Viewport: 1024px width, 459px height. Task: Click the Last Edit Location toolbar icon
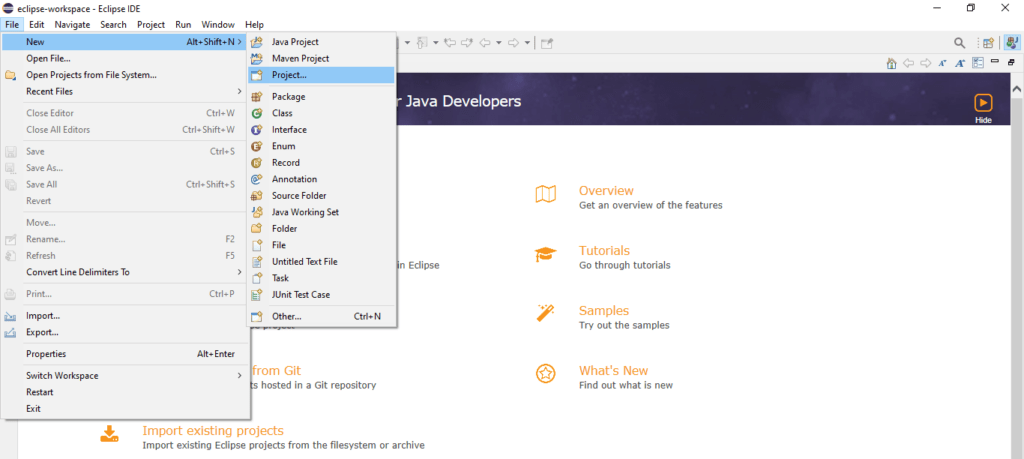[x=450, y=43]
